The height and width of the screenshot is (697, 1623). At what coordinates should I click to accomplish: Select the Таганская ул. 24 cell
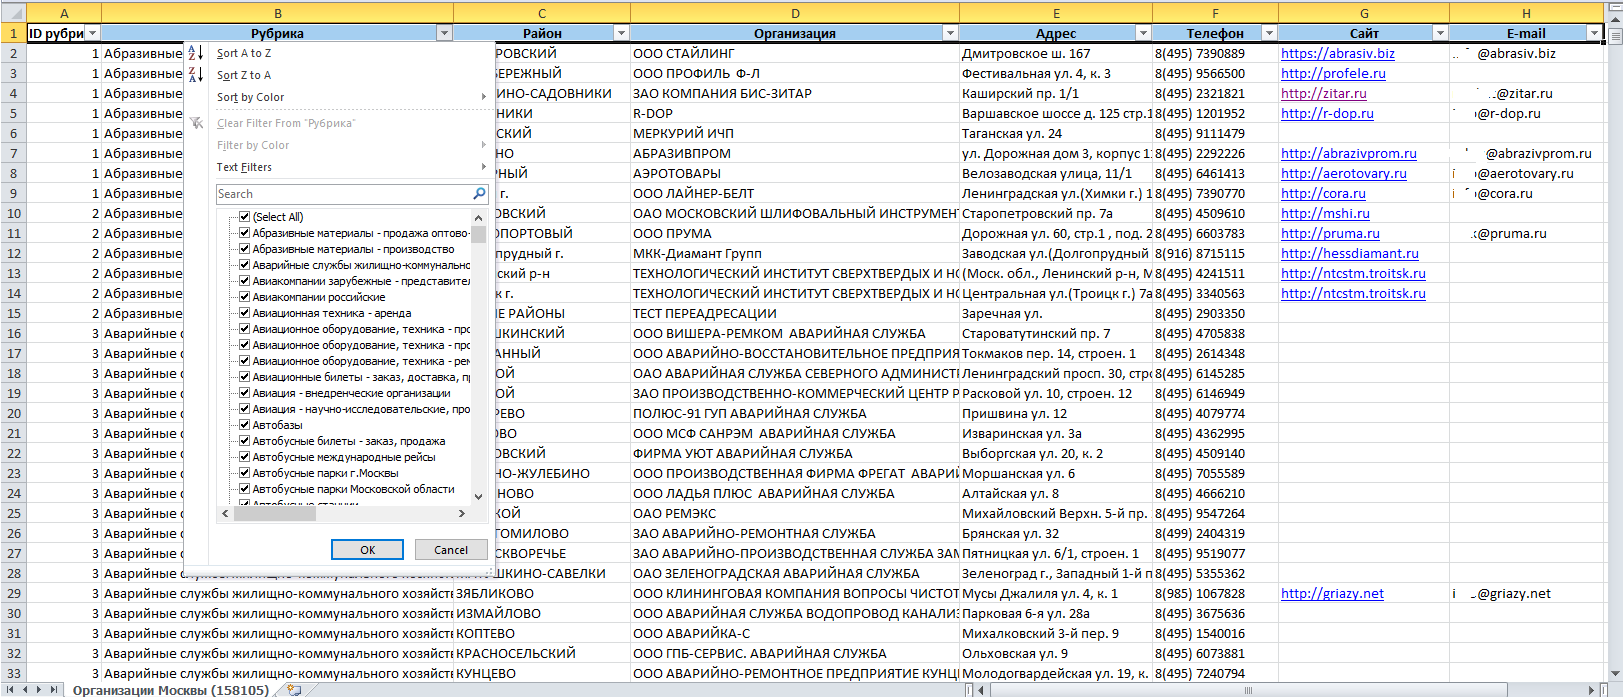click(1056, 133)
